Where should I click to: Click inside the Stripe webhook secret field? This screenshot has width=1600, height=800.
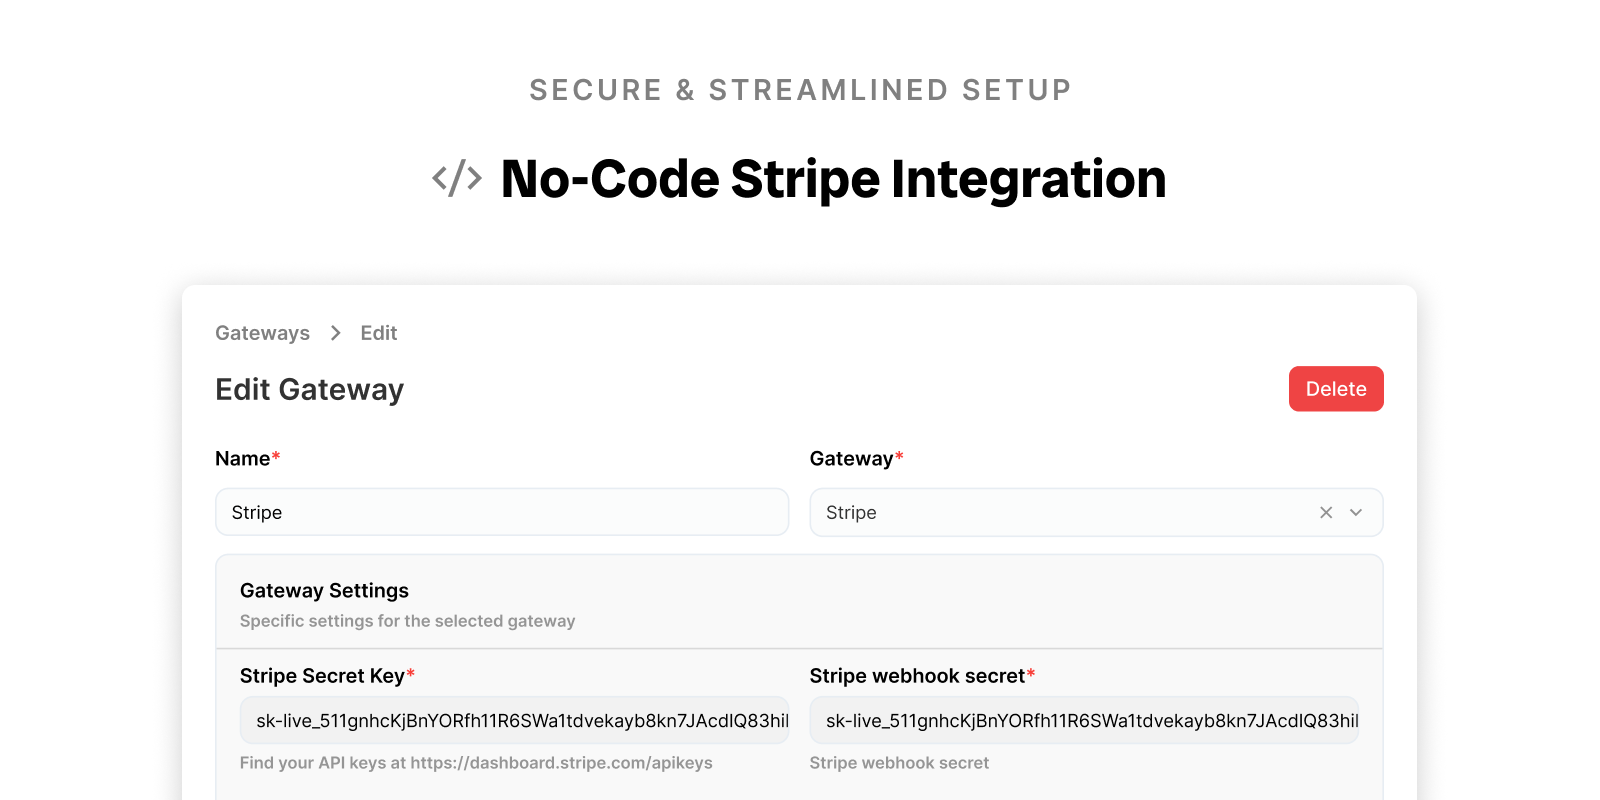pos(1083,720)
